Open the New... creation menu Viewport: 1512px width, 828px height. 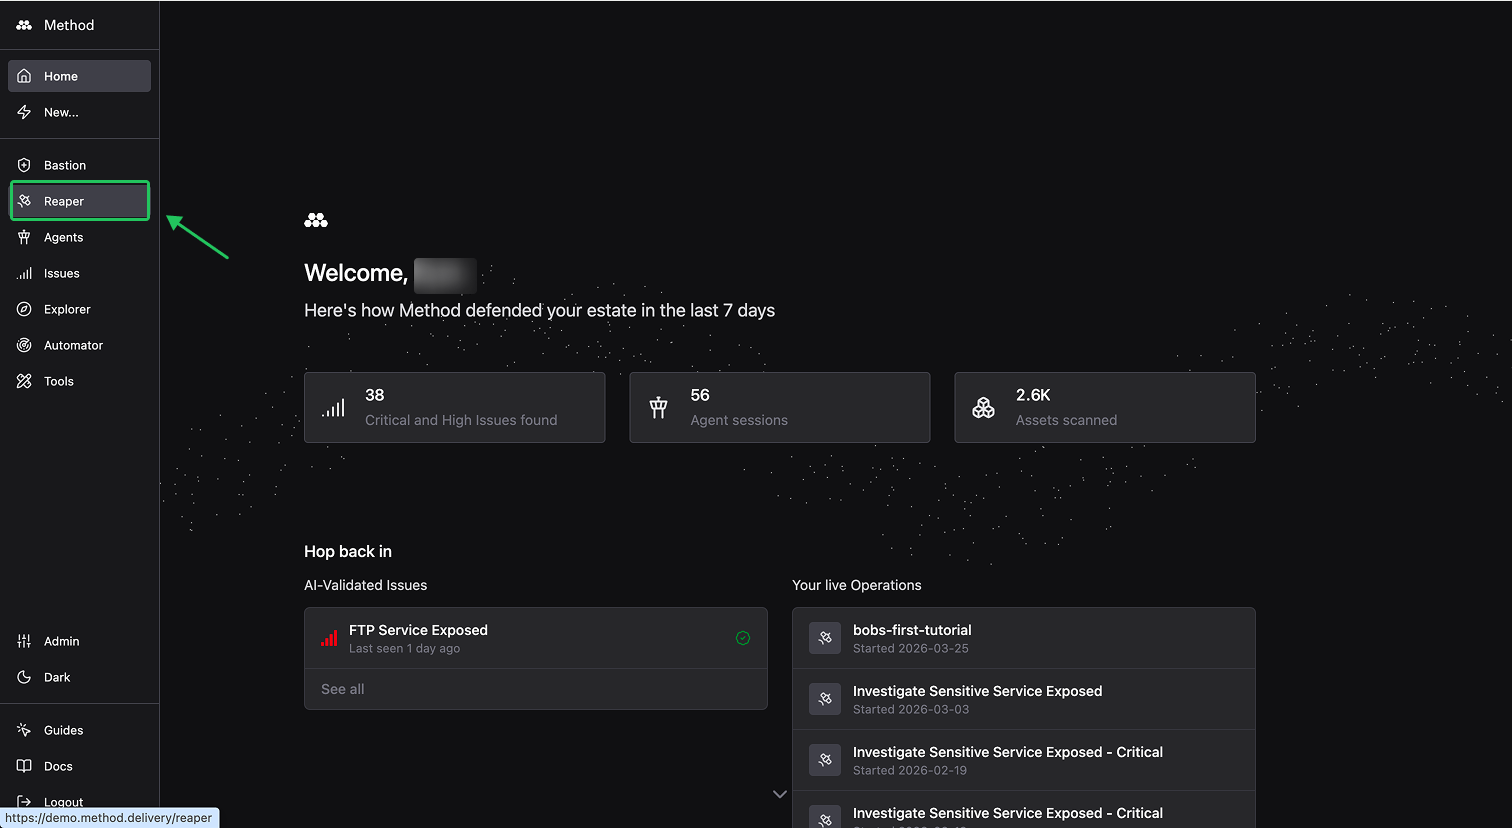point(61,112)
